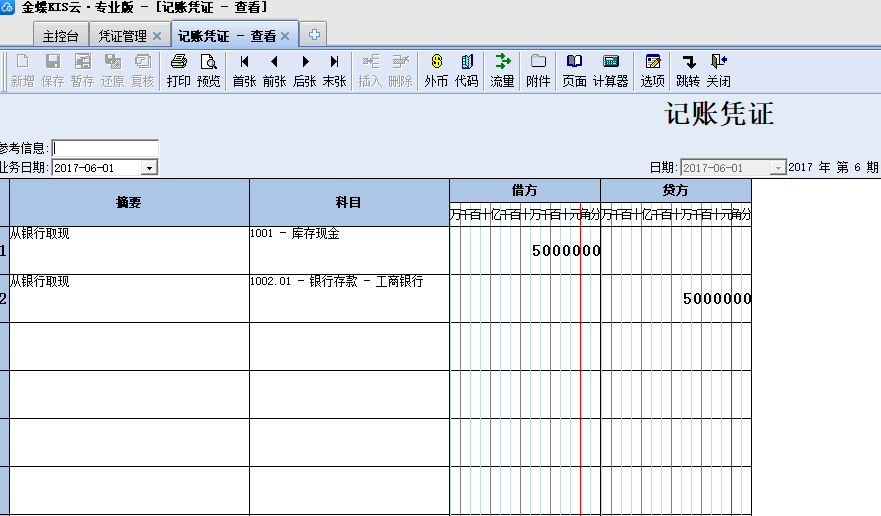The image size is (881, 516).
Task: Click the 关闭 (Close) toolbar icon
Action: (x=719, y=70)
